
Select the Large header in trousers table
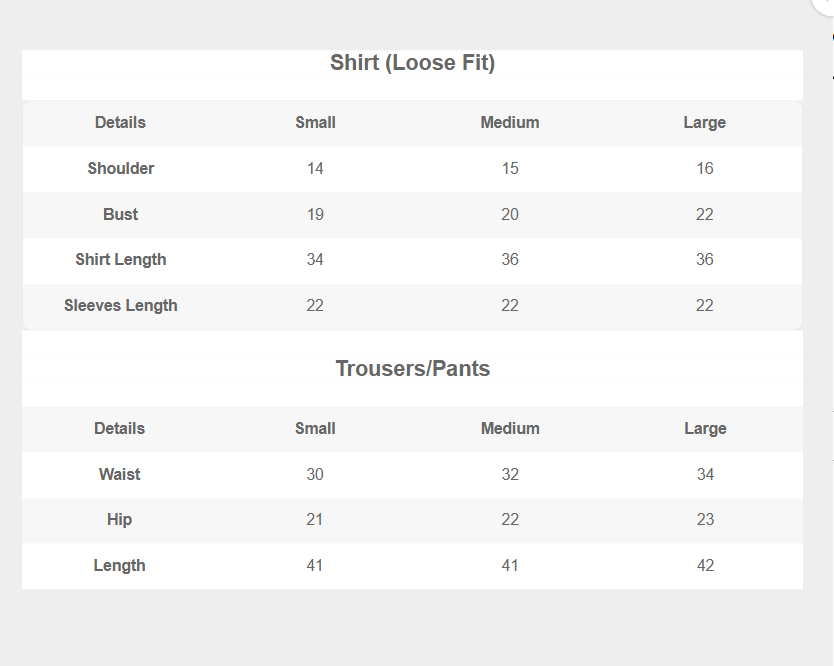705,428
